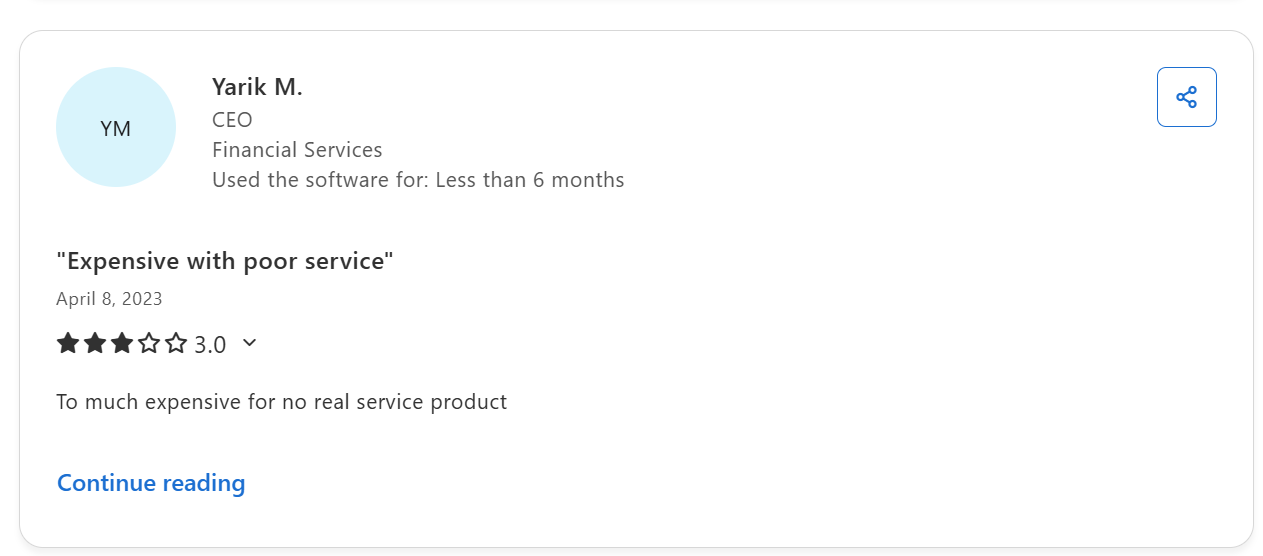Viewport: 1263px width, 556px height.
Task: Click the YM avatar circle
Action: click(116, 127)
